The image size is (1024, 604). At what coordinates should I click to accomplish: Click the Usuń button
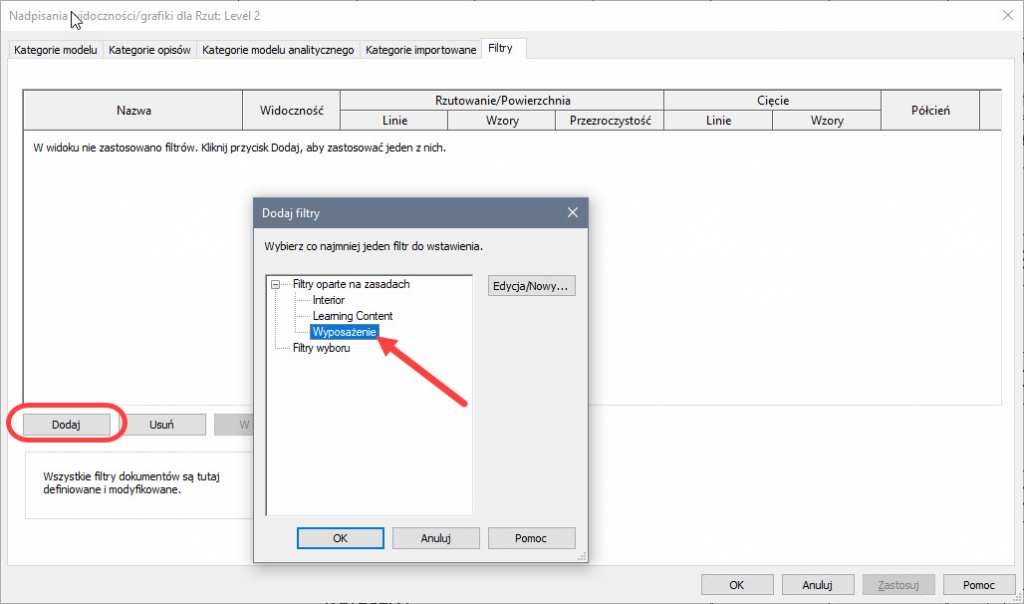(x=161, y=424)
